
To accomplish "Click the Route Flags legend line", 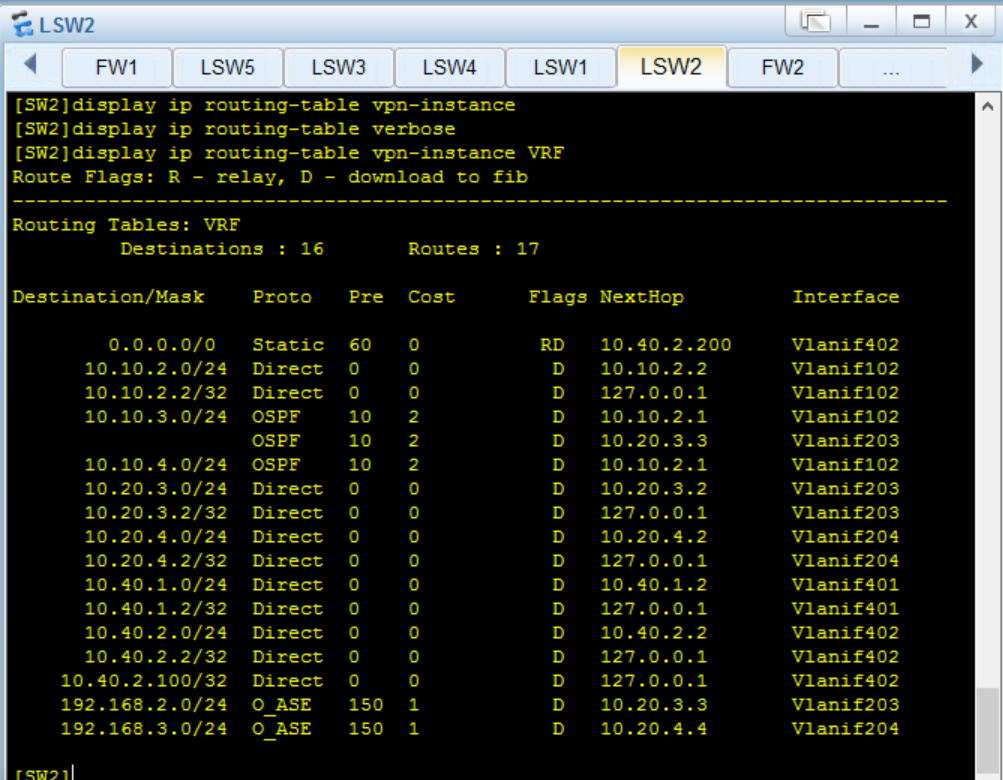I will 270,177.
